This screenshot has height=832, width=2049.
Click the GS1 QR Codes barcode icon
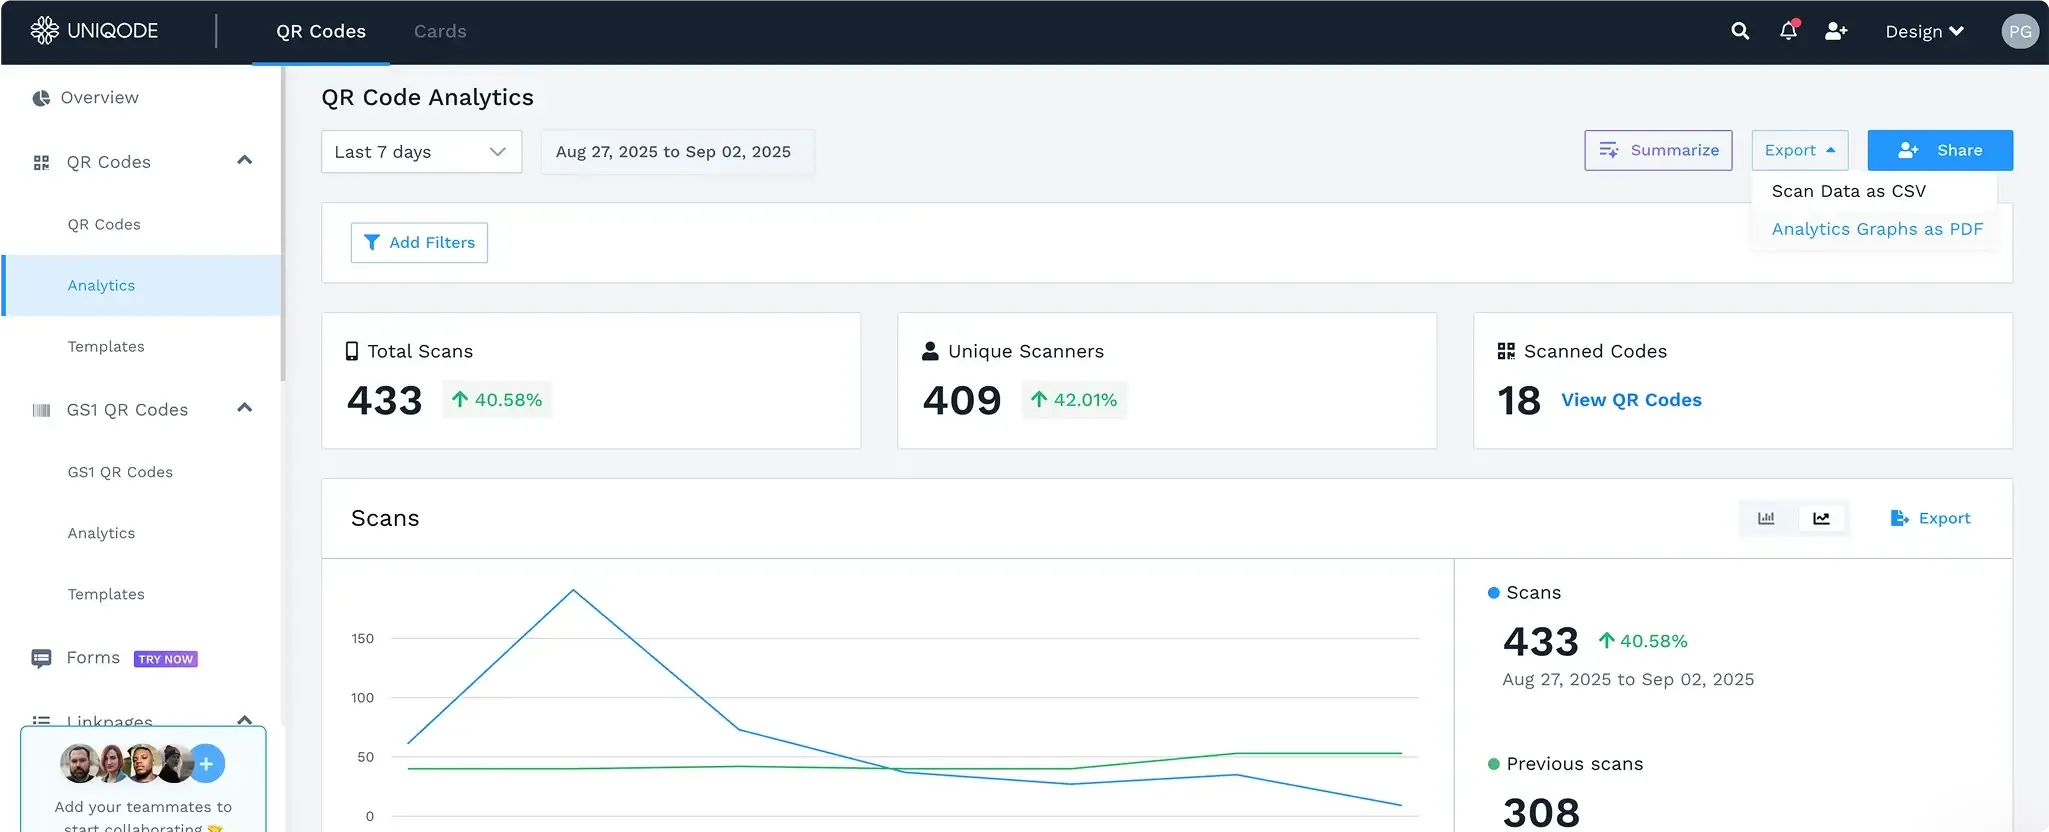41,410
